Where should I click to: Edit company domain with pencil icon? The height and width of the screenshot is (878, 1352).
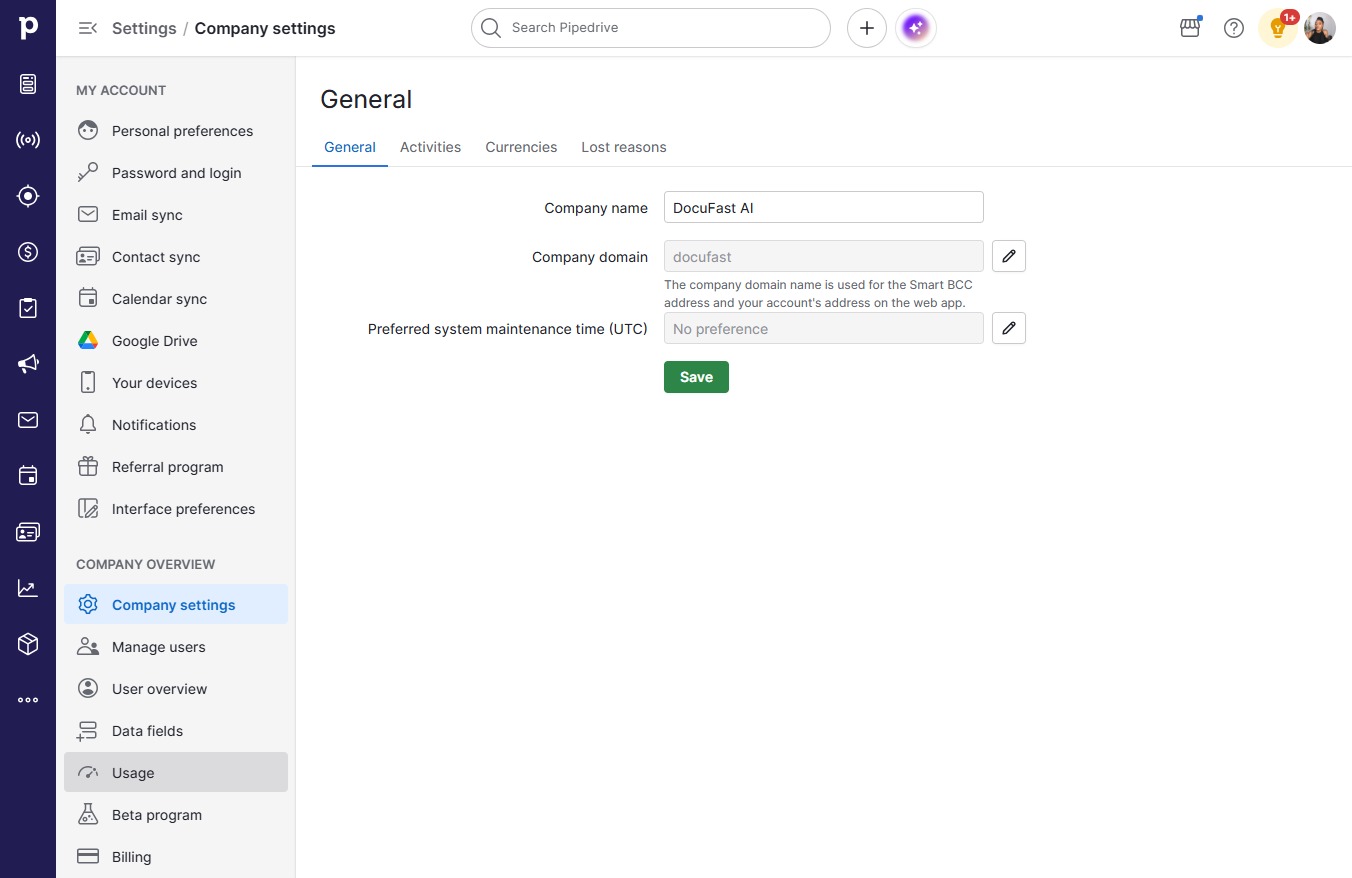pyautogui.click(x=1009, y=256)
